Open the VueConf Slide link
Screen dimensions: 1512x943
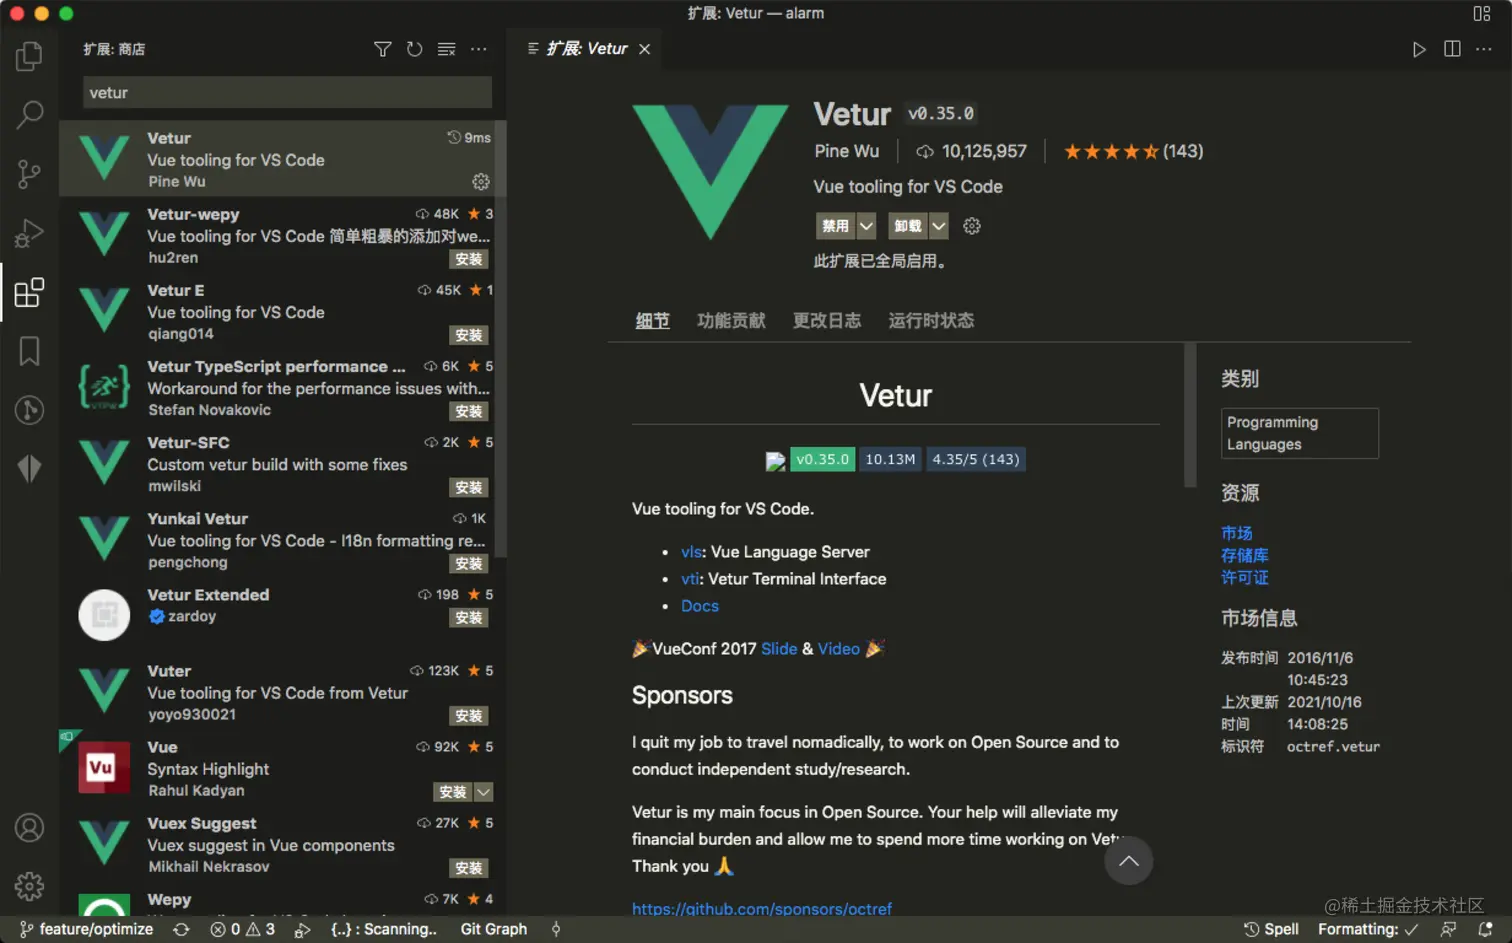[x=779, y=649]
